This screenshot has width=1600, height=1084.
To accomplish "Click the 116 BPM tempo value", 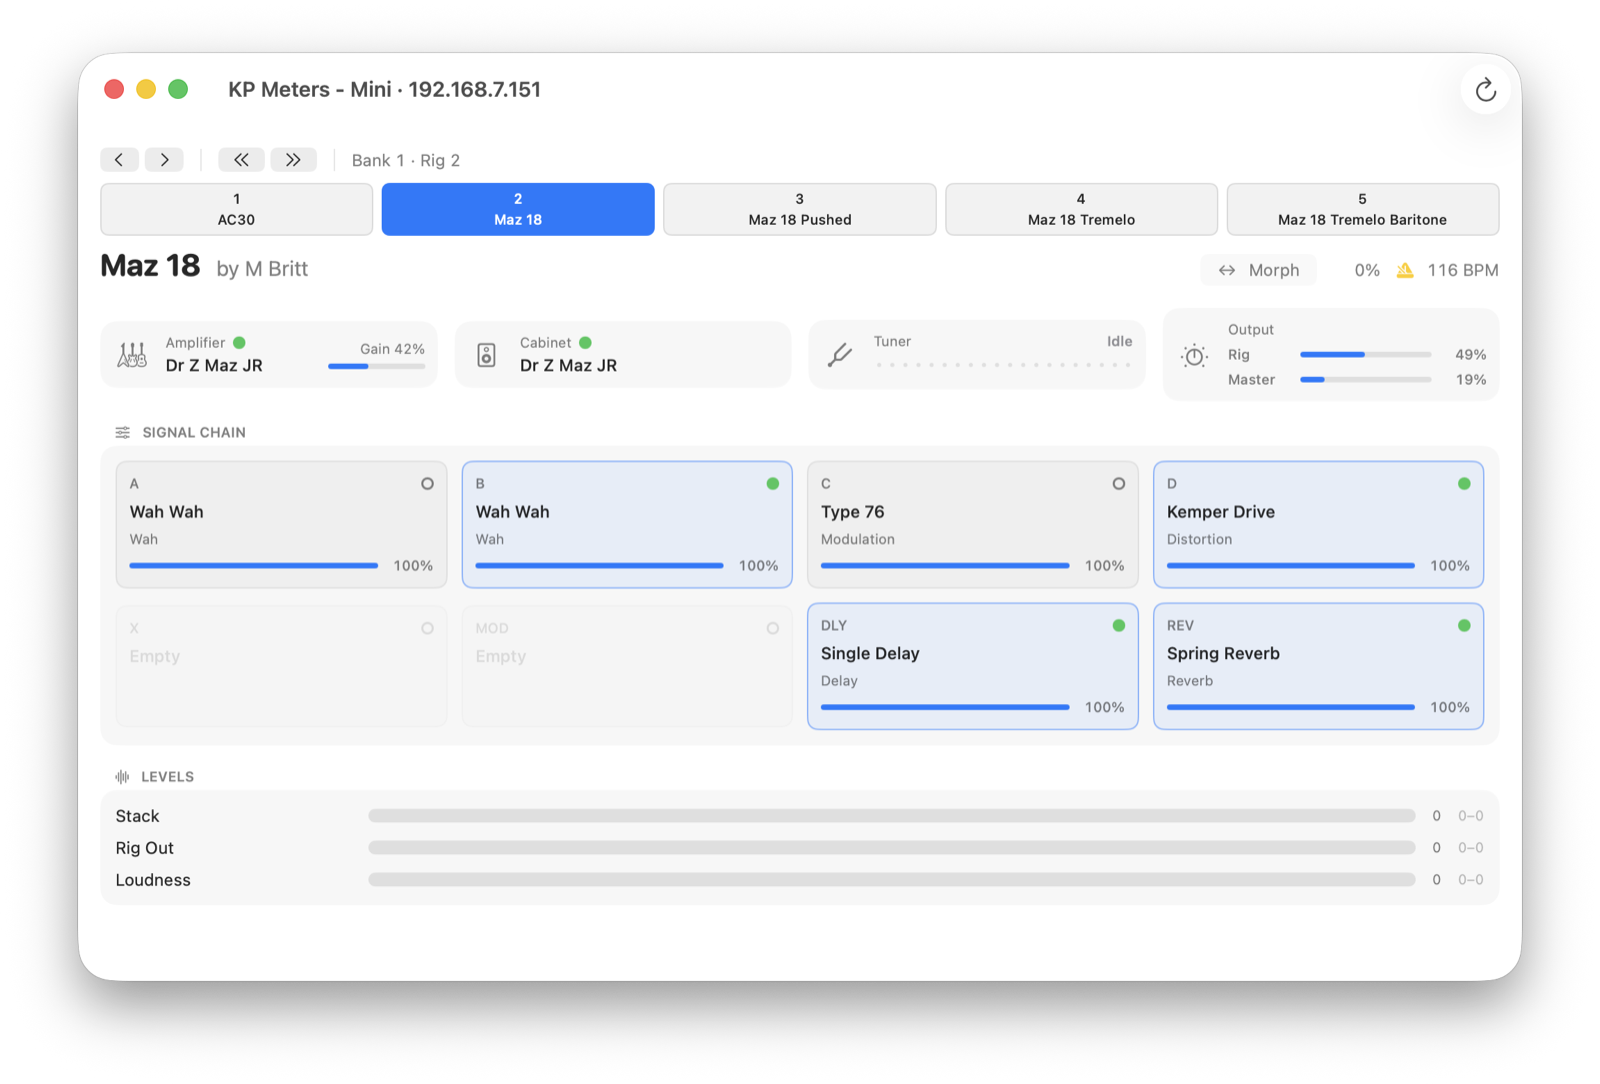I will [1463, 270].
